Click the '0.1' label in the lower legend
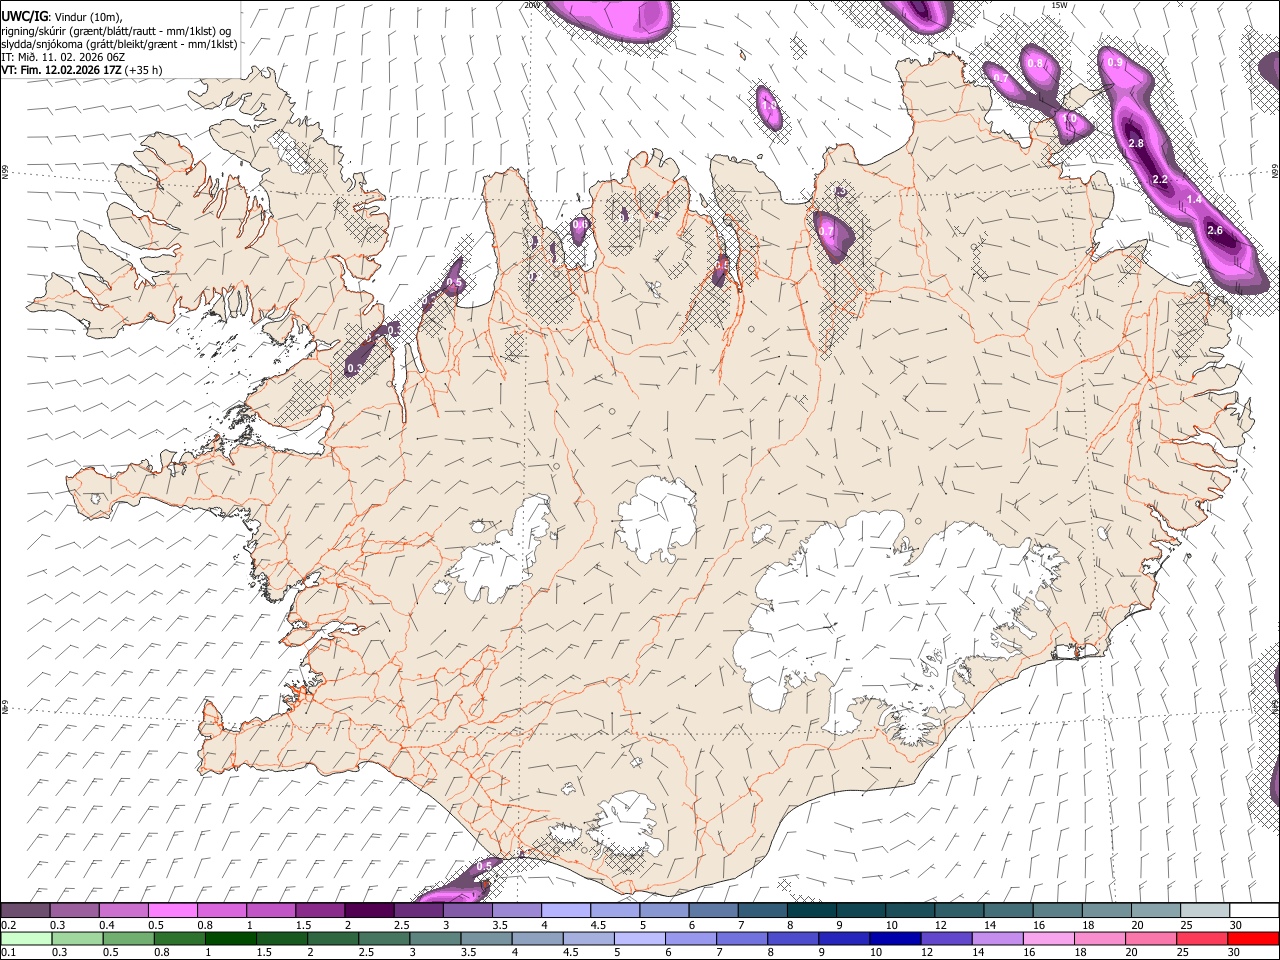1280x960 pixels. [x=8, y=952]
